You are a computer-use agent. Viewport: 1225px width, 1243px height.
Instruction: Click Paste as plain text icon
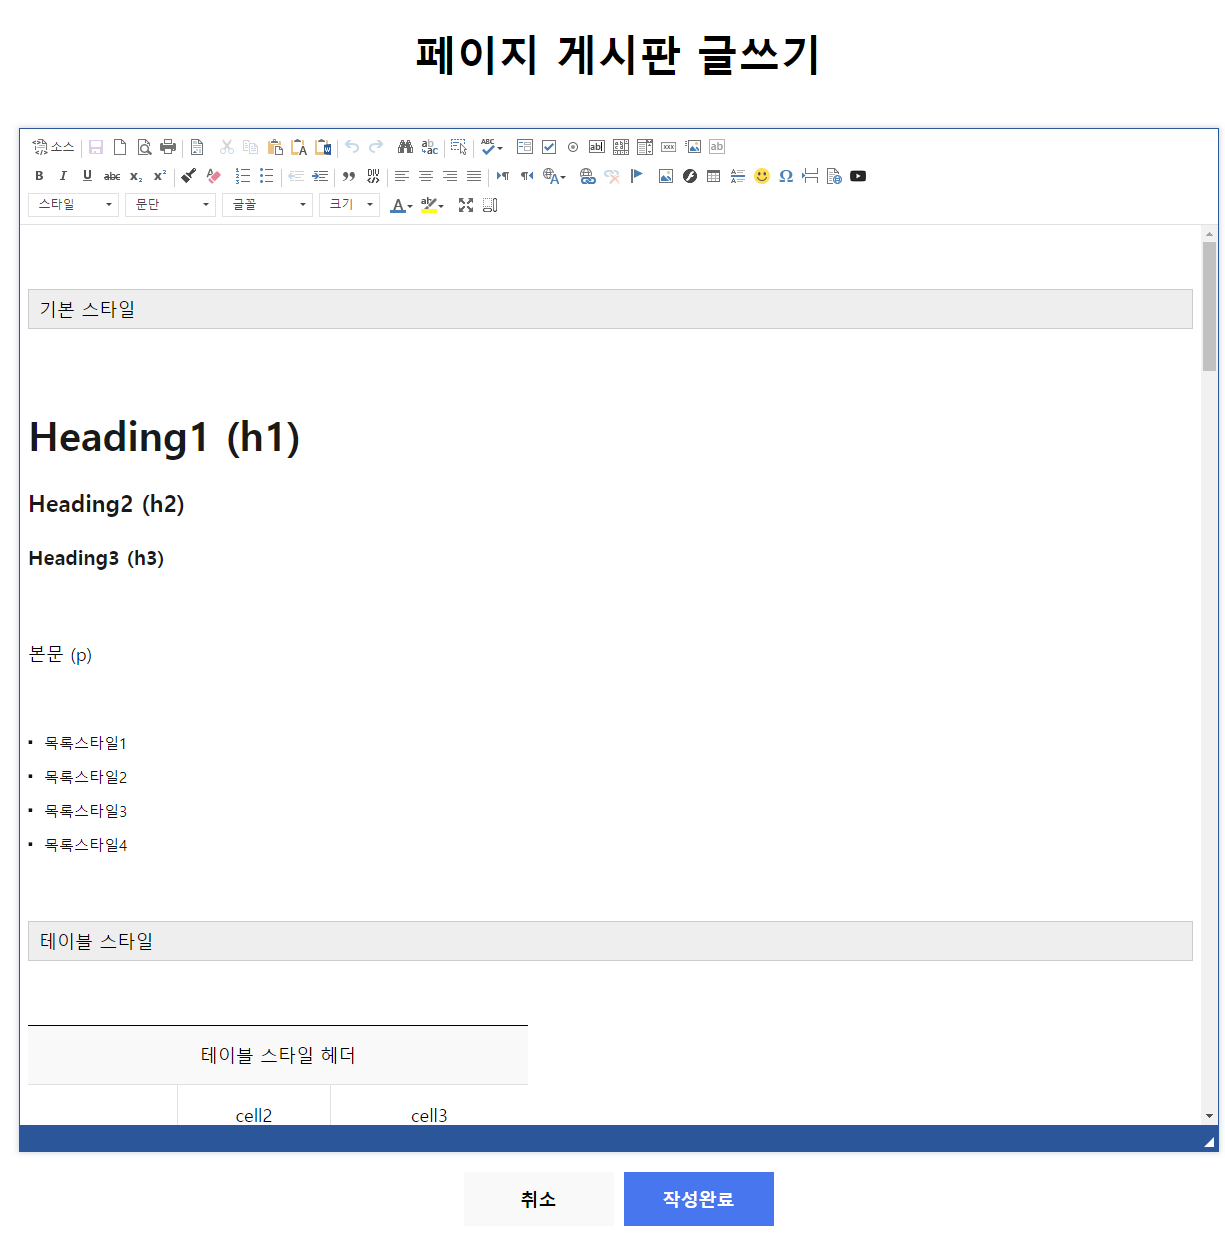click(x=299, y=147)
